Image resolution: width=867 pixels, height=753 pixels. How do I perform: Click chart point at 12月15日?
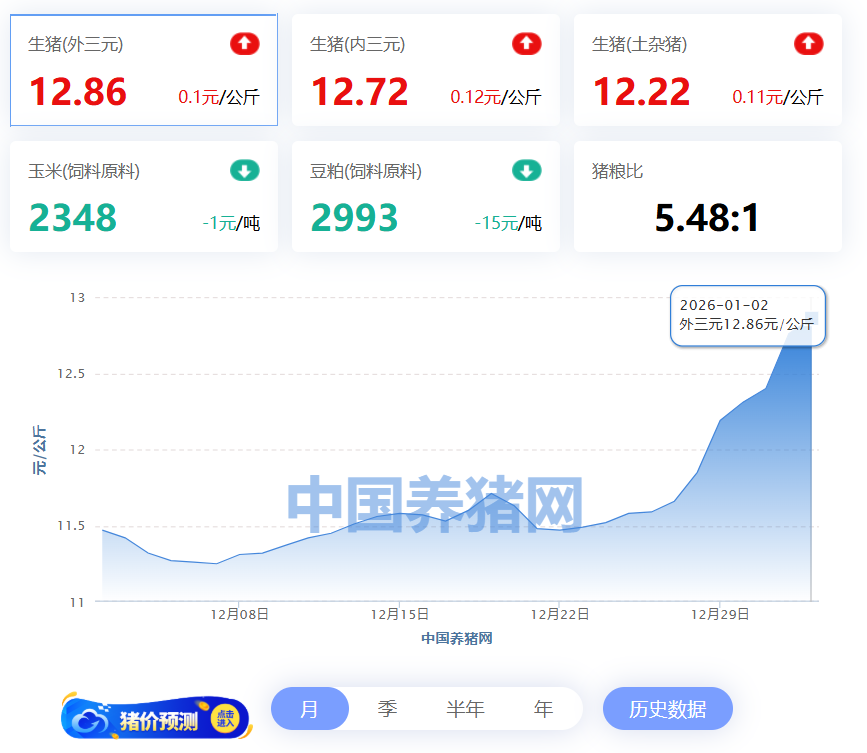tap(400, 514)
